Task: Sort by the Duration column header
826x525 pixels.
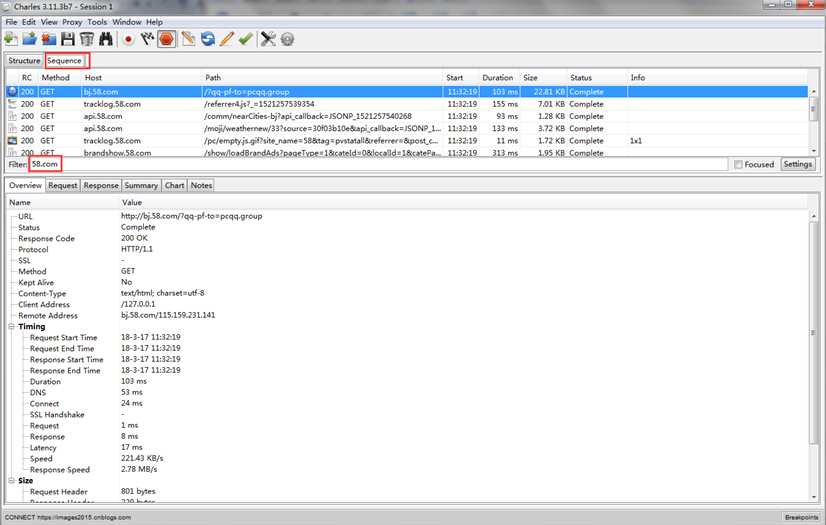Action: click(498, 77)
